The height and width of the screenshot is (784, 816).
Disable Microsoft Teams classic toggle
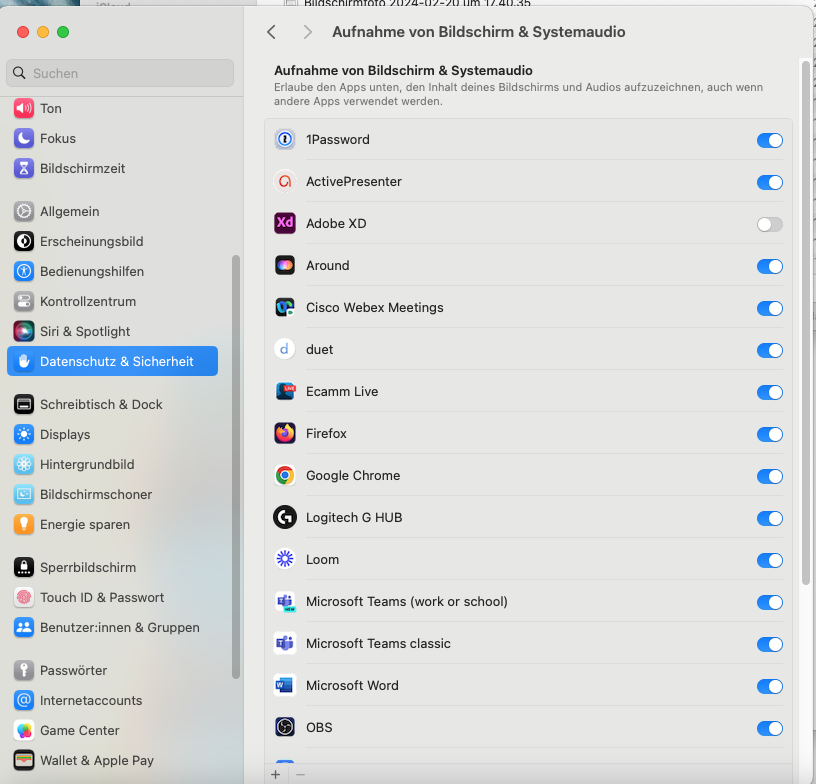tap(770, 645)
